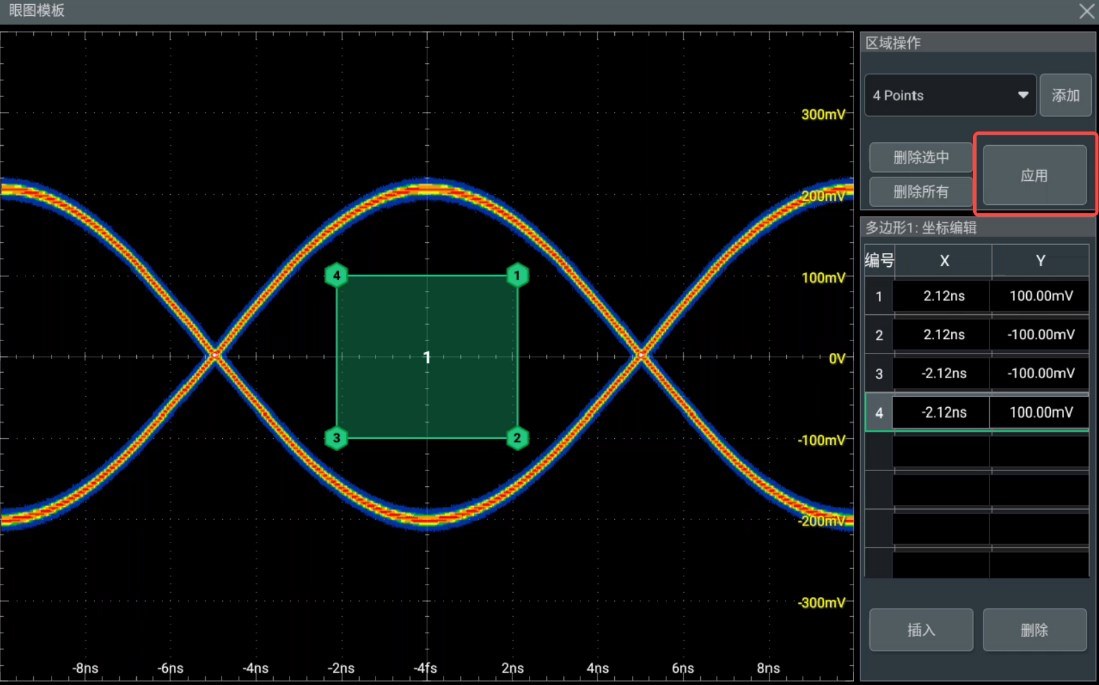Select row number 1 in coordinate table

[x=879, y=297]
